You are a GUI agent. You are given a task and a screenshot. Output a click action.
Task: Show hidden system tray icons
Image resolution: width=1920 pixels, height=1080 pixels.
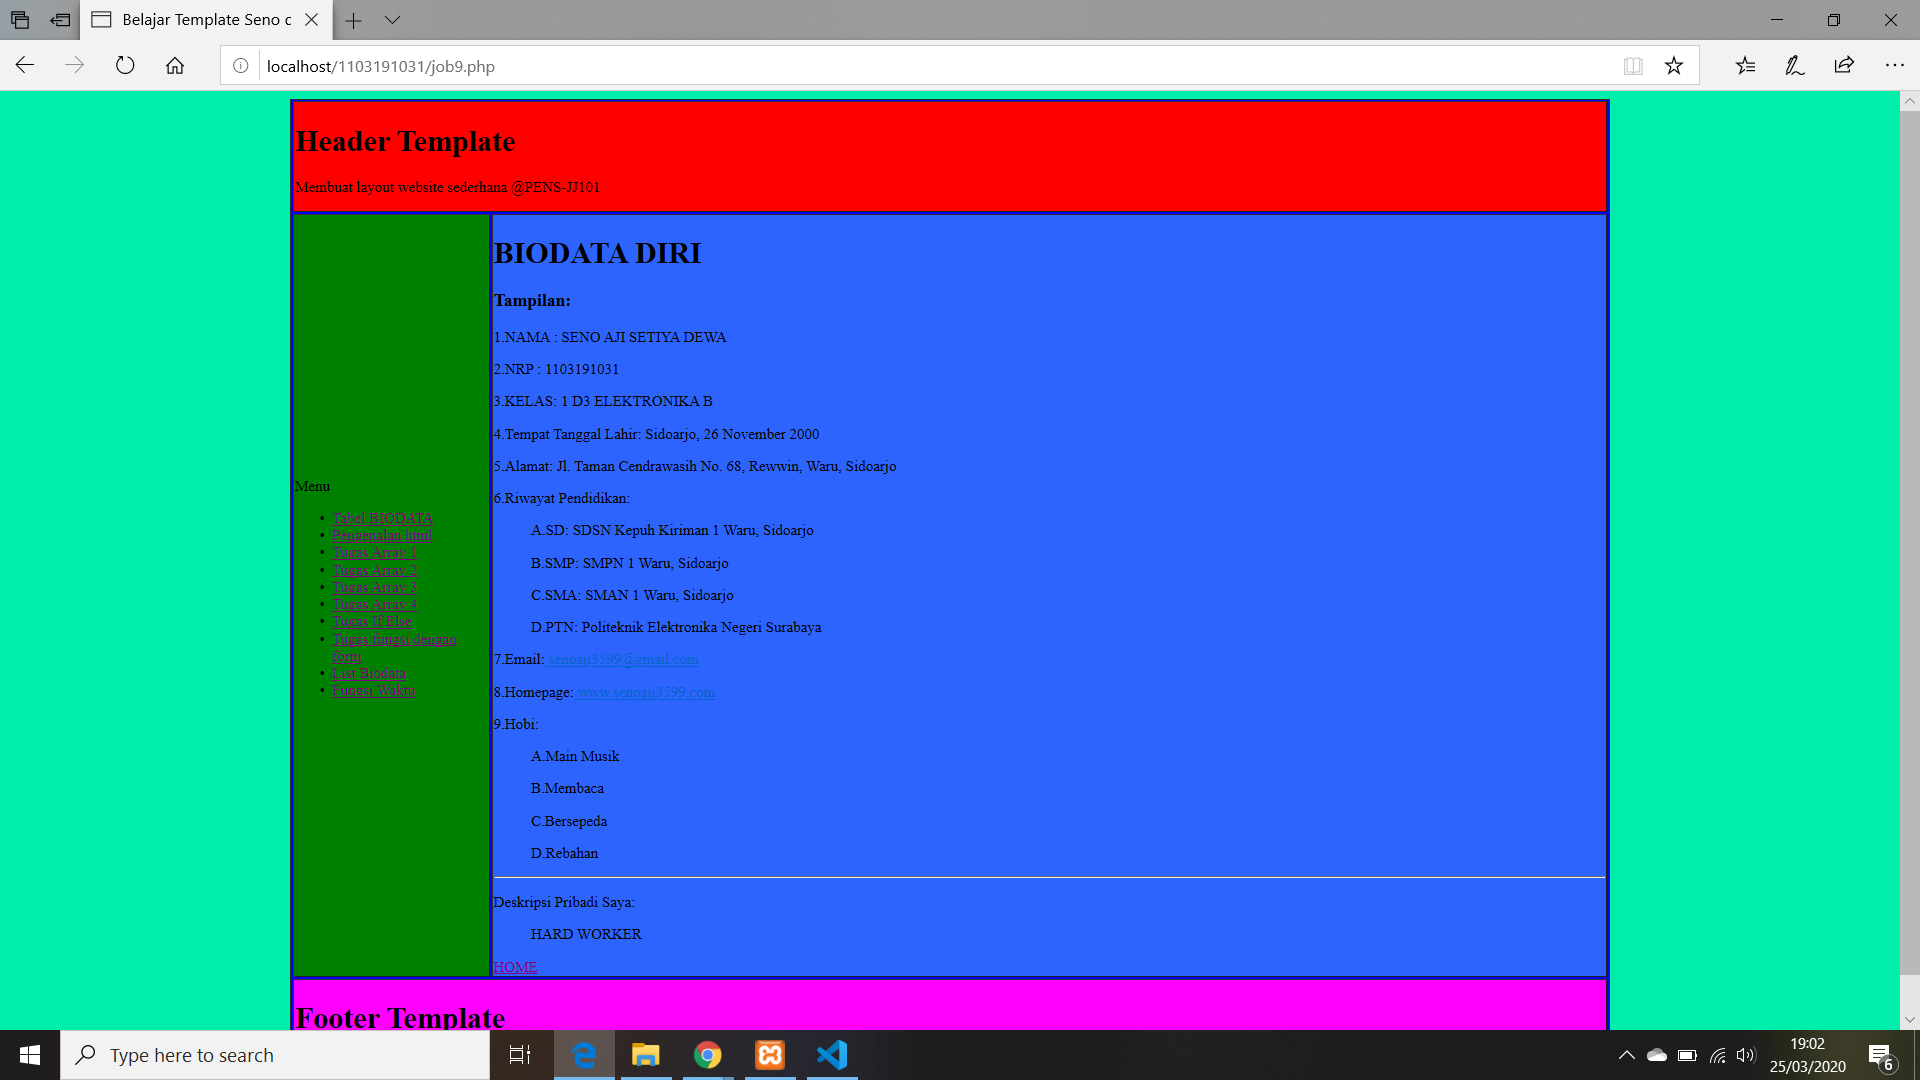click(1626, 1055)
